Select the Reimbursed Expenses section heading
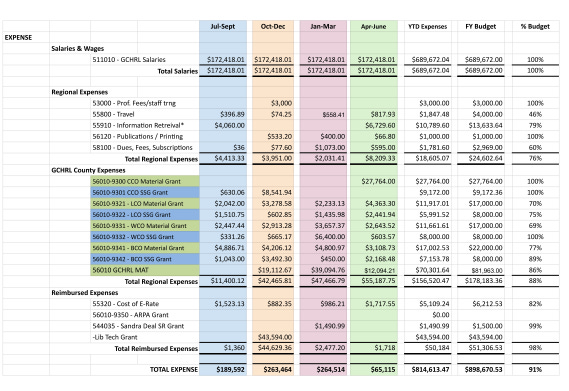 pyautogui.click(x=85, y=293)
